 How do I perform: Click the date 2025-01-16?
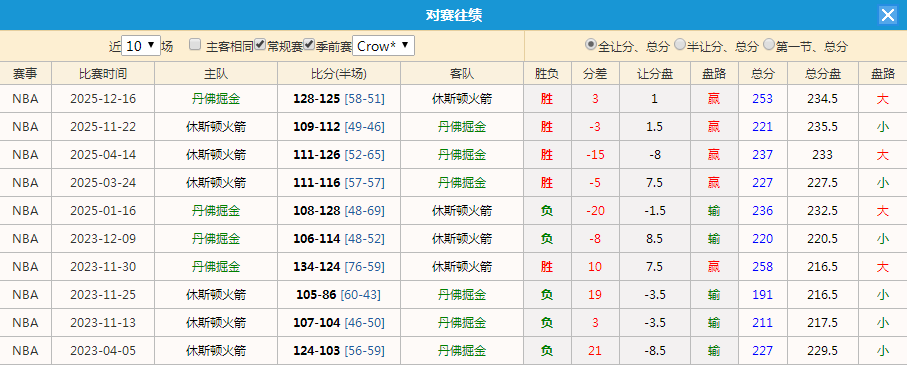[103, 211]
